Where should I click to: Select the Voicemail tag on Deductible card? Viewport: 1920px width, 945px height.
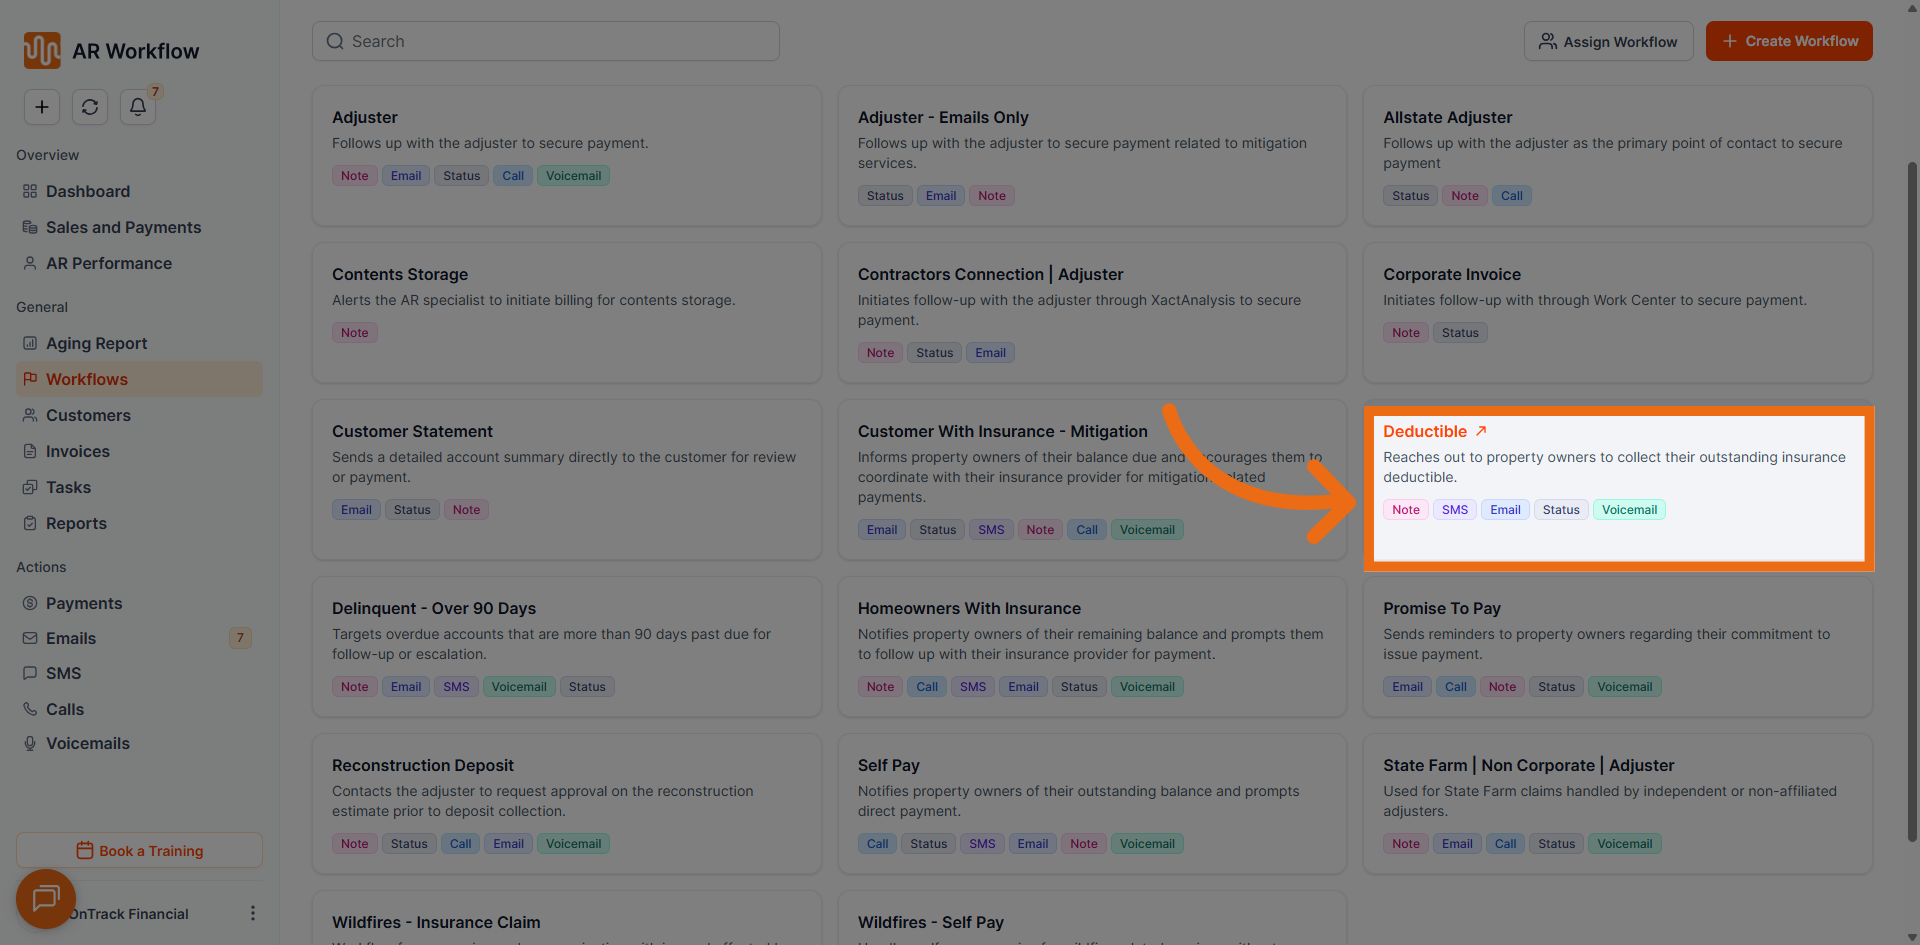1628,510
